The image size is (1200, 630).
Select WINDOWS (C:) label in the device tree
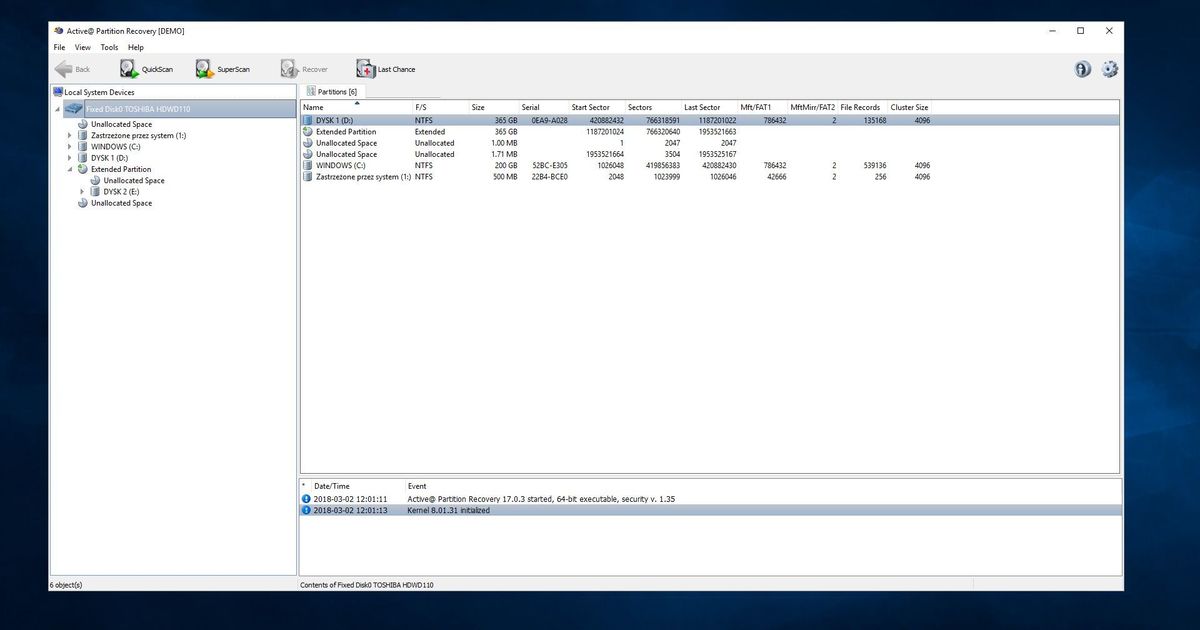[x=116, y=146]
